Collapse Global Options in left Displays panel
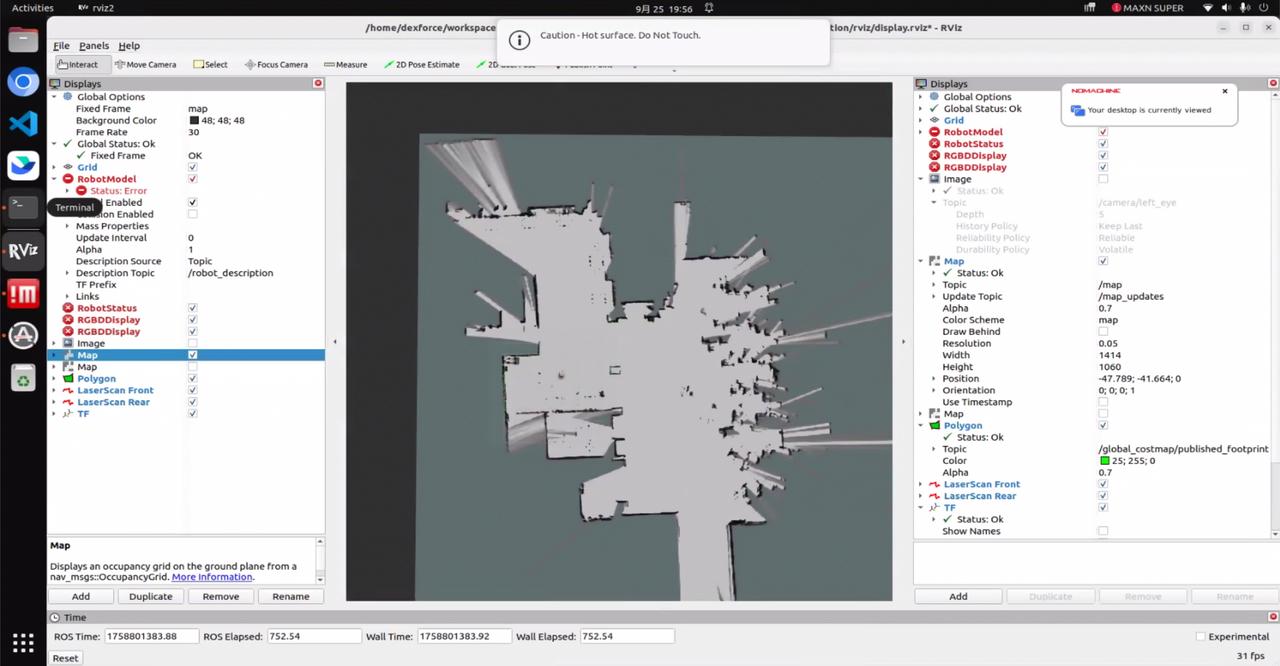 click(x=55, y=97)
